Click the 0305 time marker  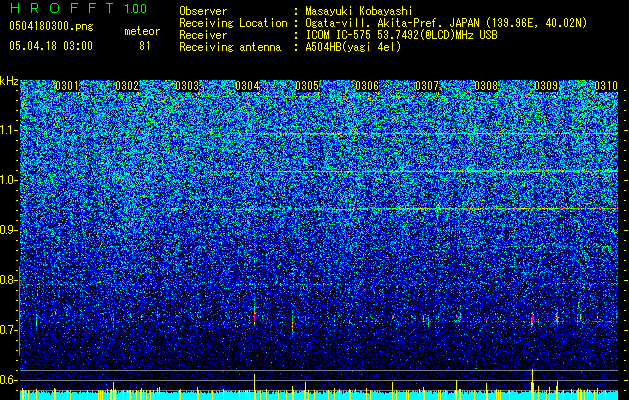point(307,86)
